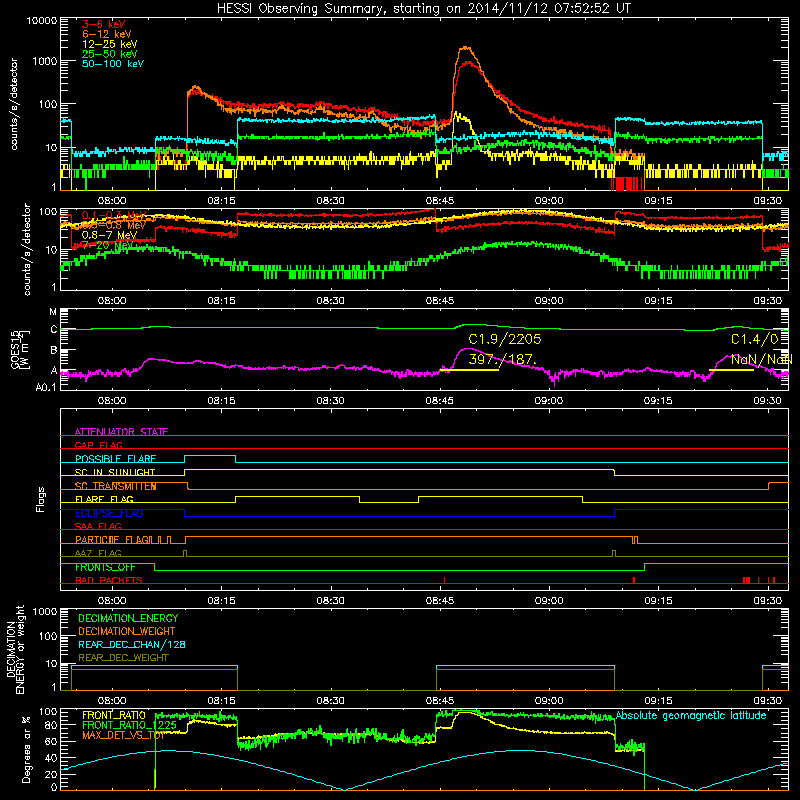Click the Degrees or % axis label
The image size is (800, 800).
coord(26,749)
